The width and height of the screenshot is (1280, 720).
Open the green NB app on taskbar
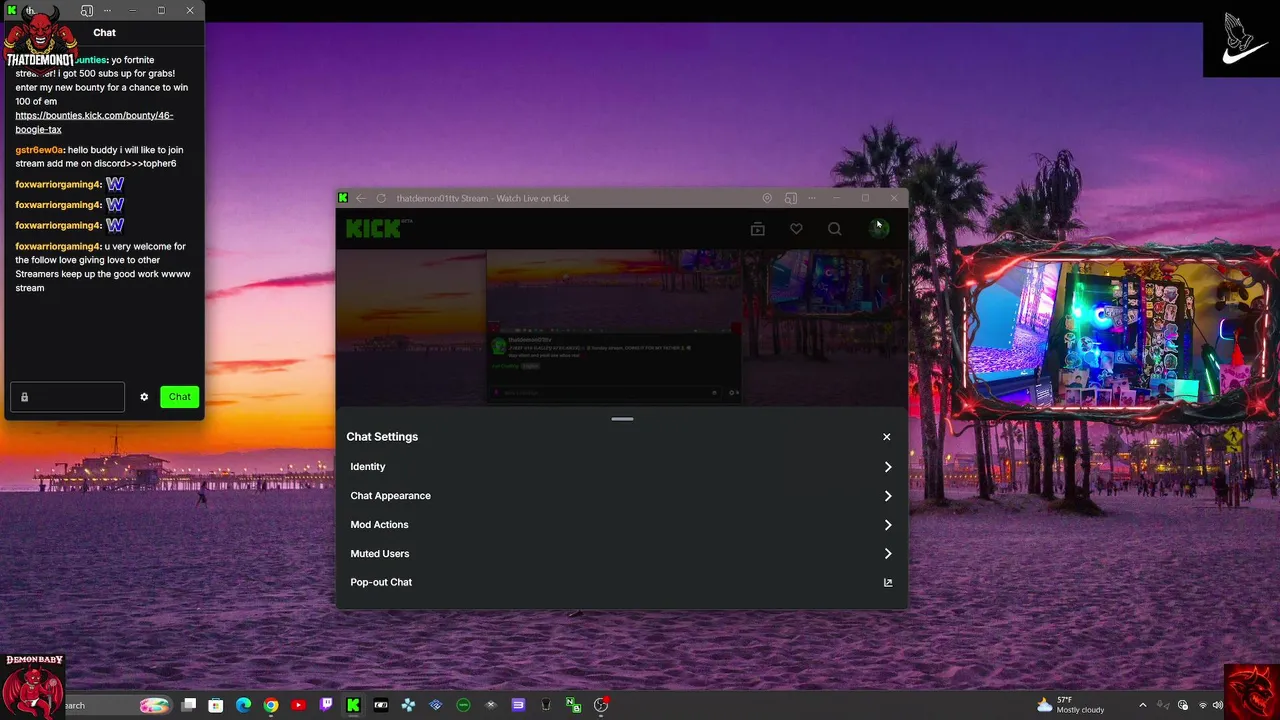tap(573, 705)
